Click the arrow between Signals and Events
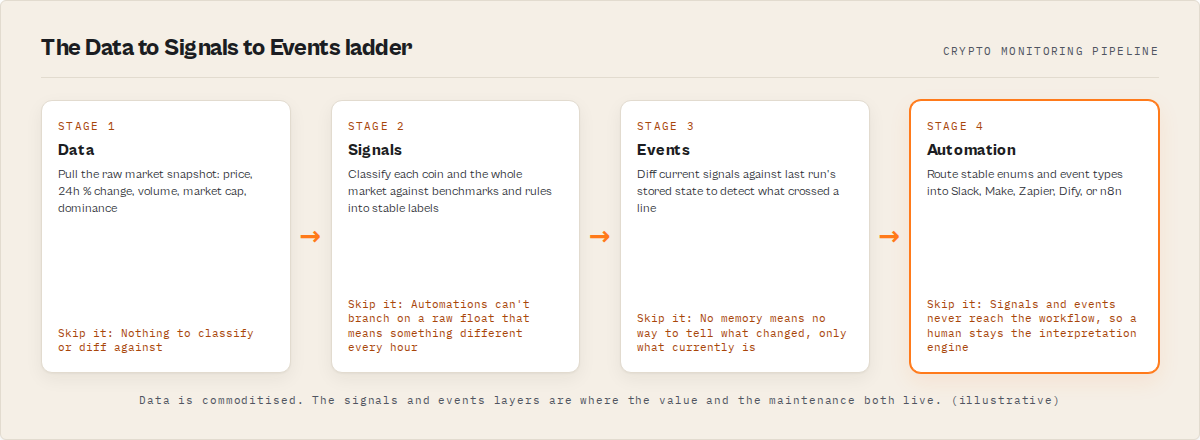Viewport: 1200px width, 440px height. coord(600,237)
